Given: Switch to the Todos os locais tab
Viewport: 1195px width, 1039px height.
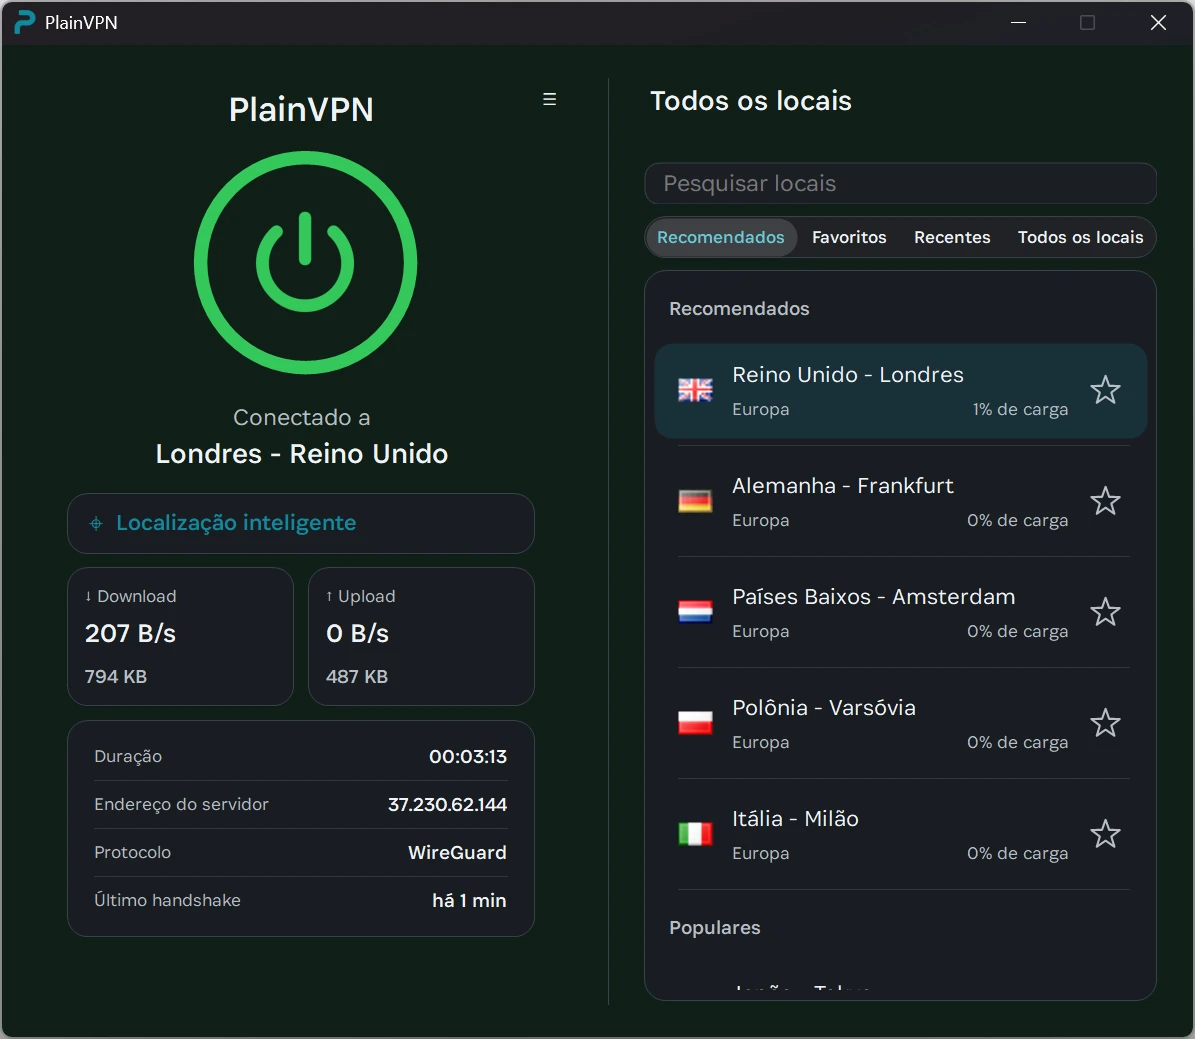Looking at the screenshot, I should (1080, 237).
